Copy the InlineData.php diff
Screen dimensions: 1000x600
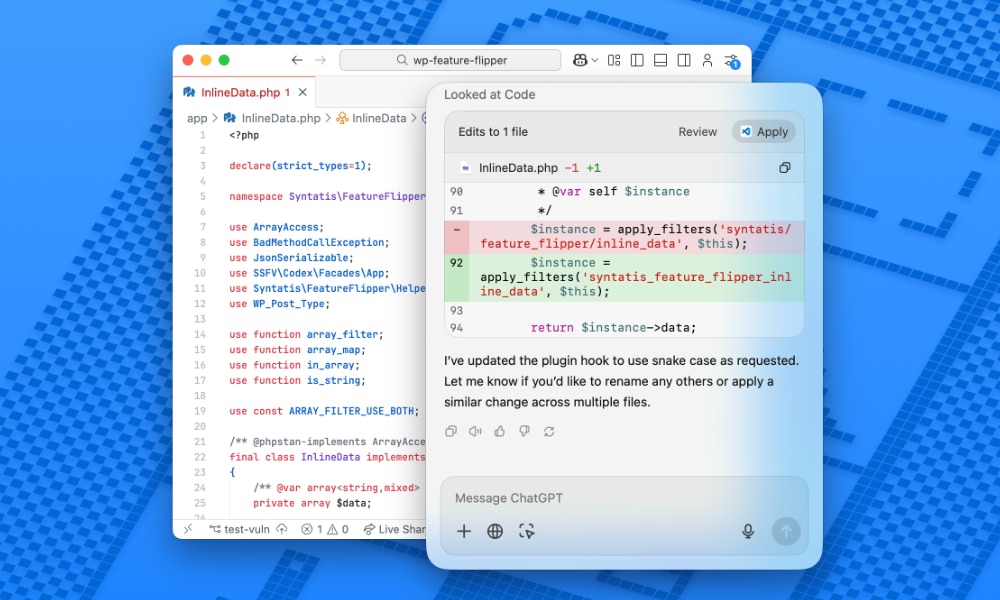click(784, 168)
